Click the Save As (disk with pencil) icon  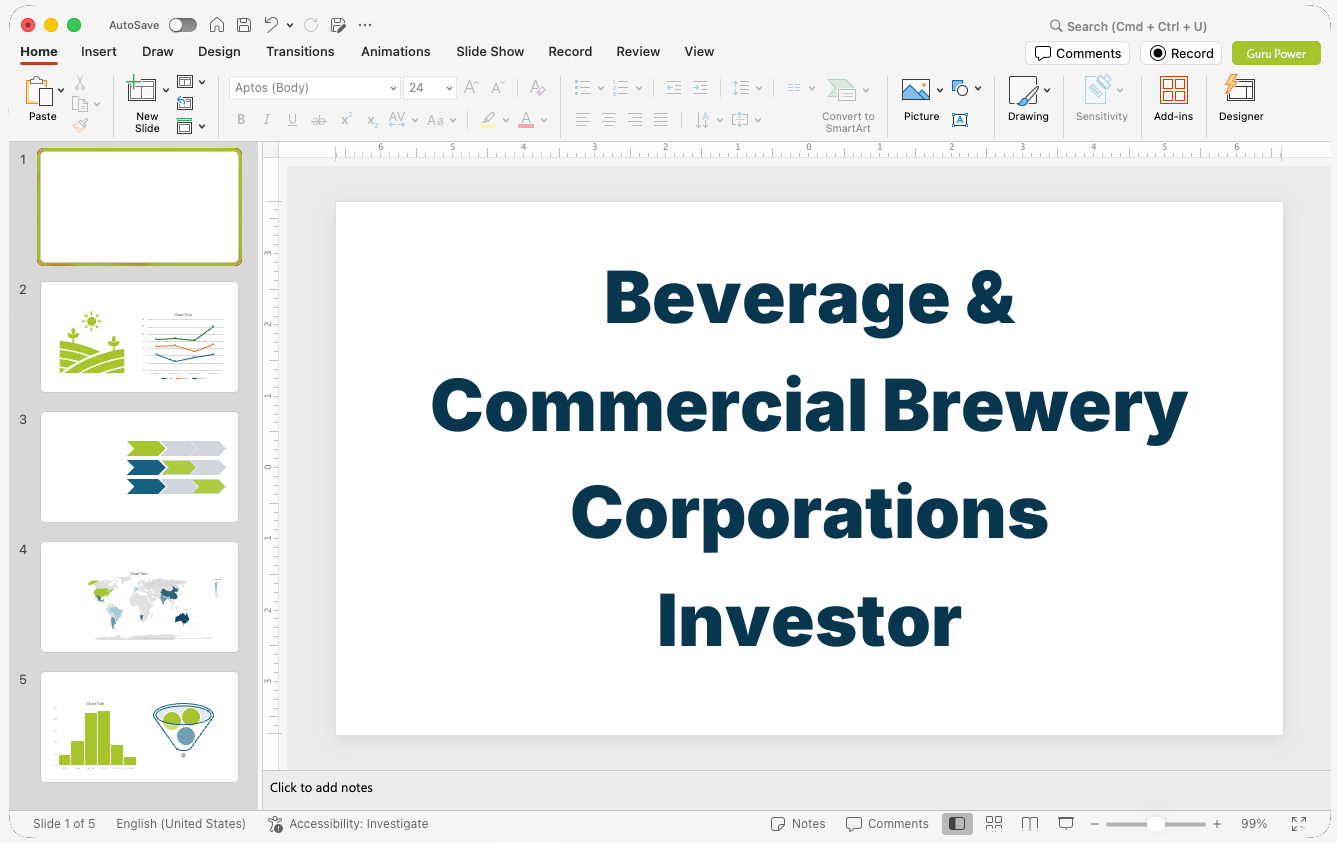point(338,25)
